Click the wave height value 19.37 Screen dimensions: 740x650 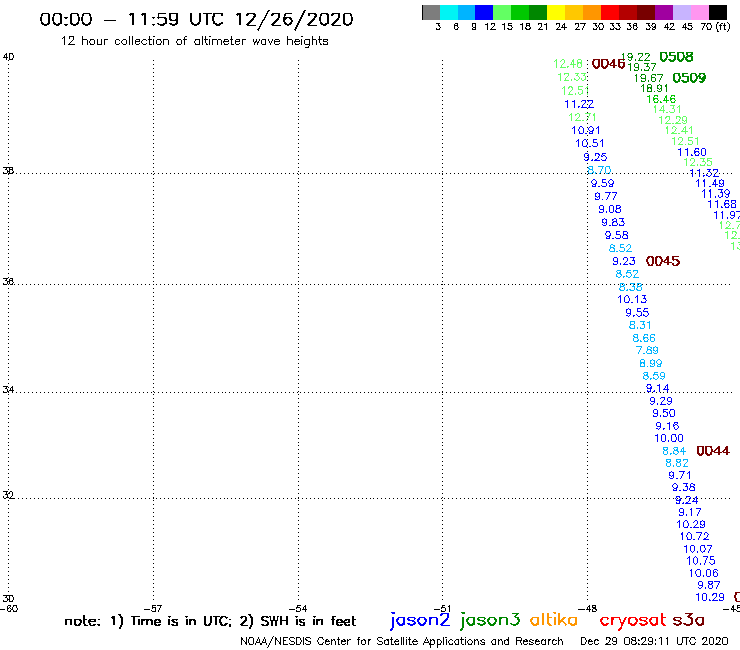642,67
